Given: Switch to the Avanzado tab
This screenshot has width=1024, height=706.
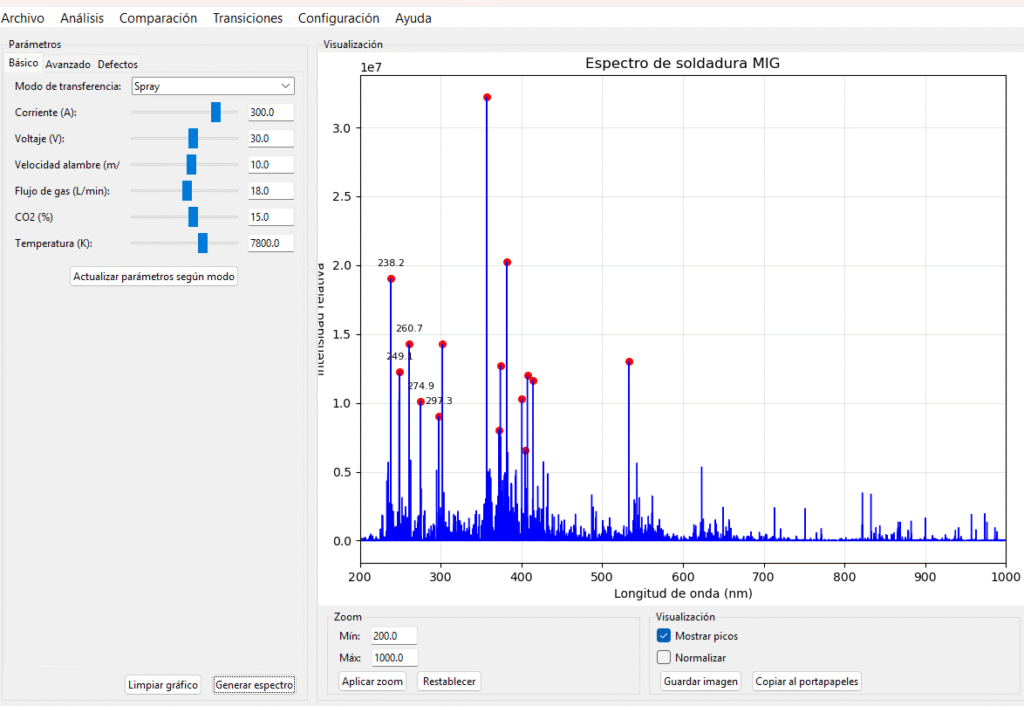Looking at the screenshot, I should (68, 64).
